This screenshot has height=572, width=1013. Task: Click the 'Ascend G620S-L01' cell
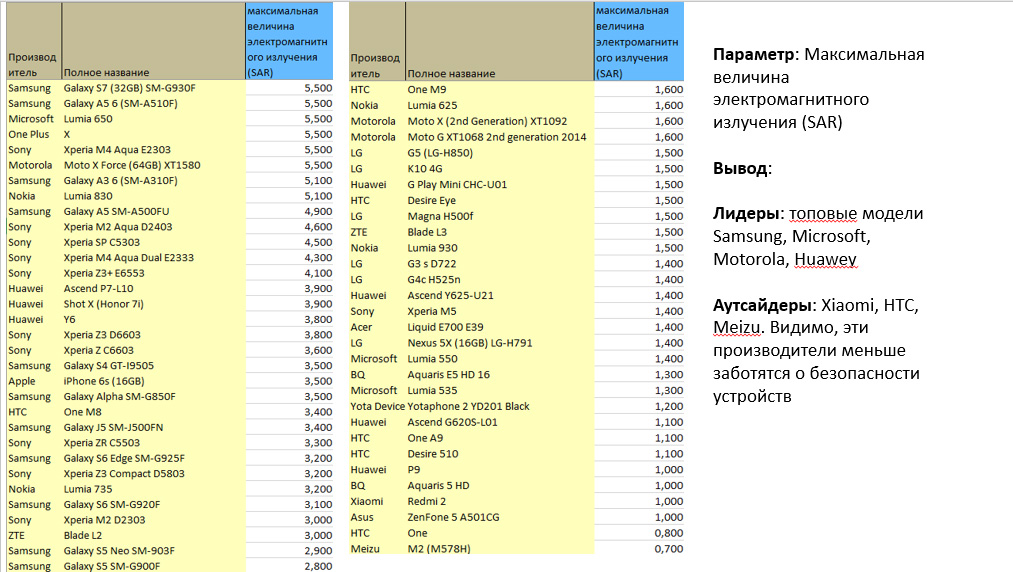coord(500,422)
